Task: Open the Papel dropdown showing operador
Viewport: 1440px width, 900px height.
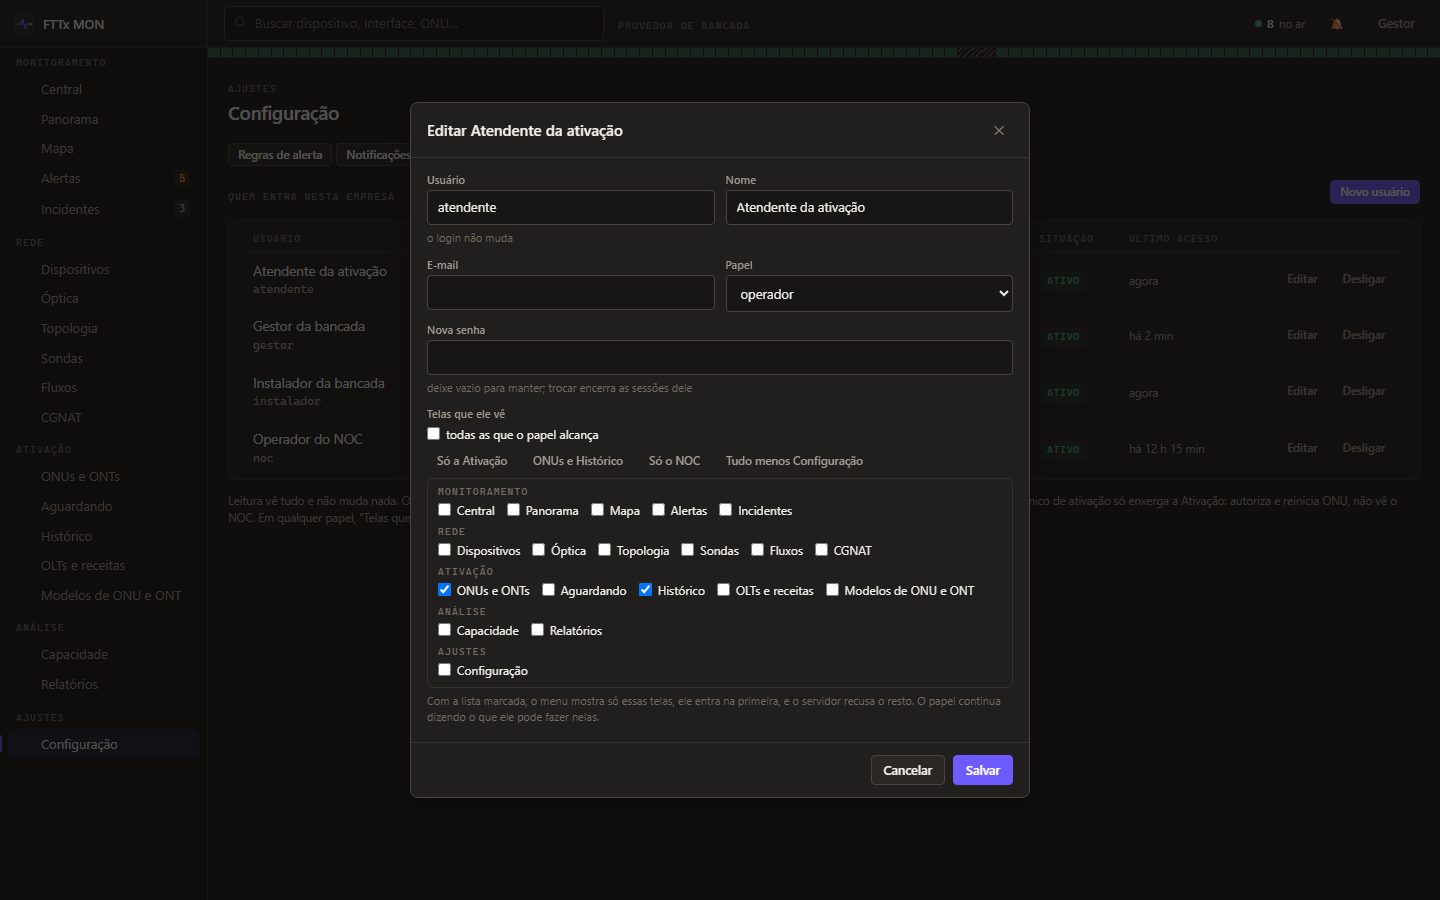Action: (x=869, y=294)
